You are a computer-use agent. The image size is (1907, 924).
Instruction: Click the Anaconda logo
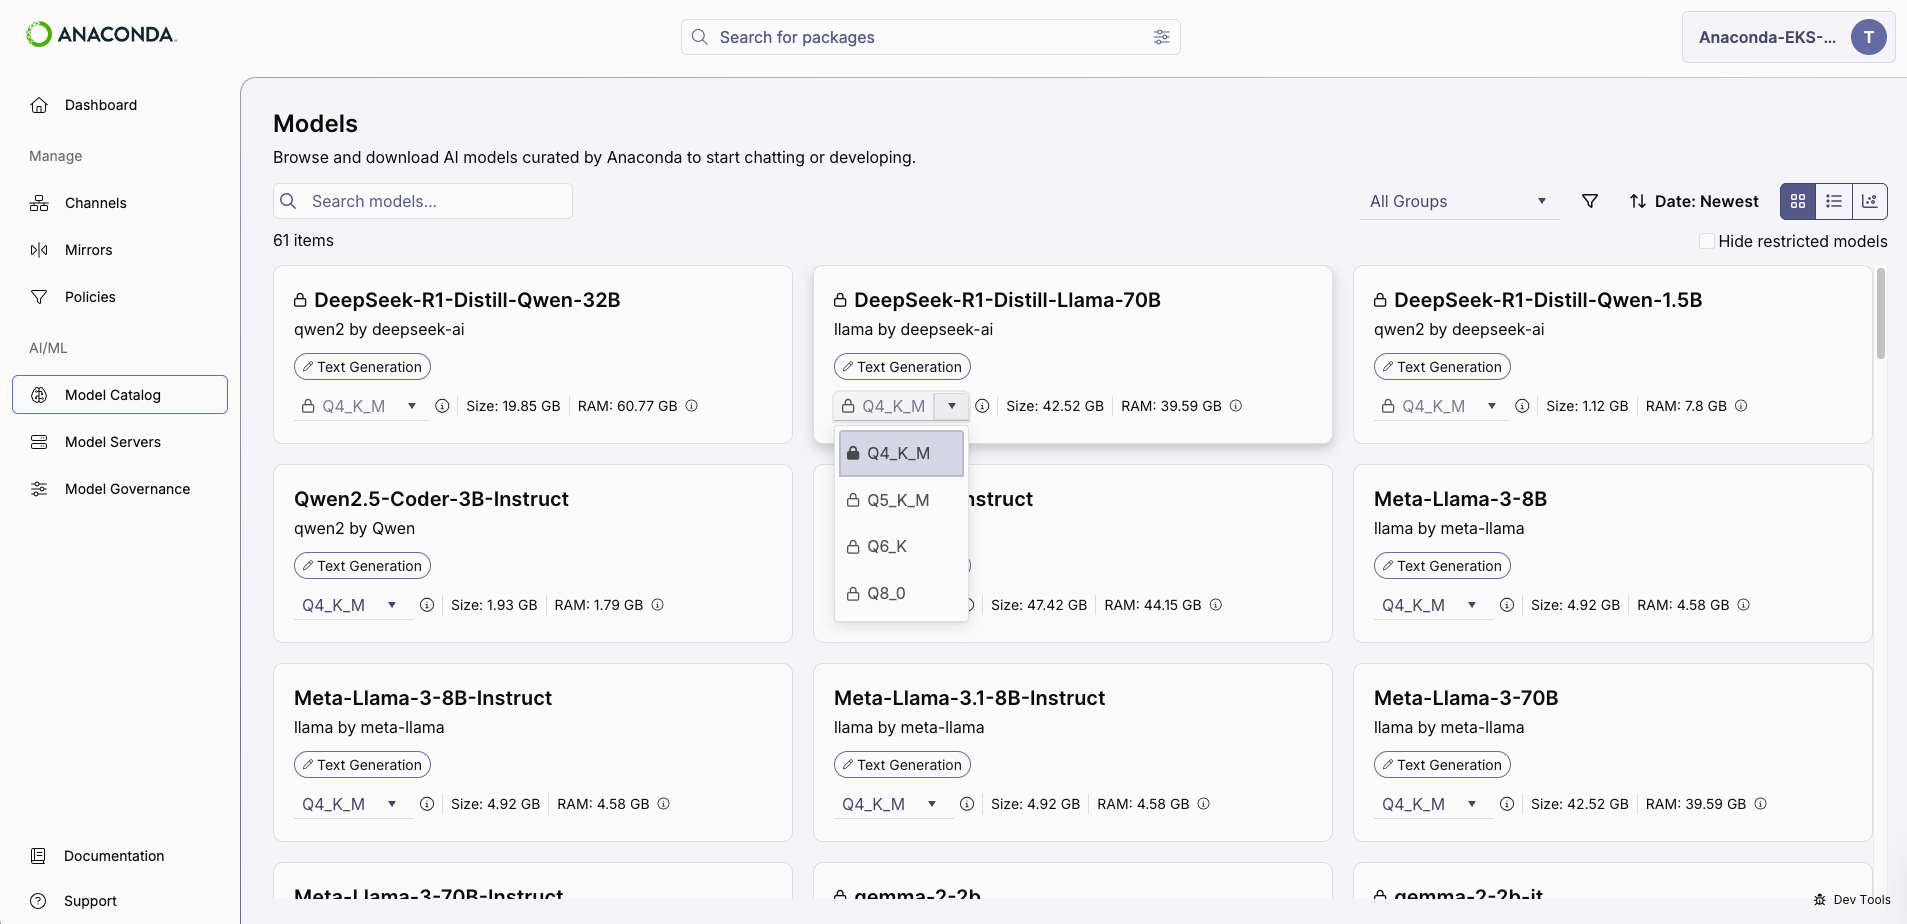(x=101, y=35)
